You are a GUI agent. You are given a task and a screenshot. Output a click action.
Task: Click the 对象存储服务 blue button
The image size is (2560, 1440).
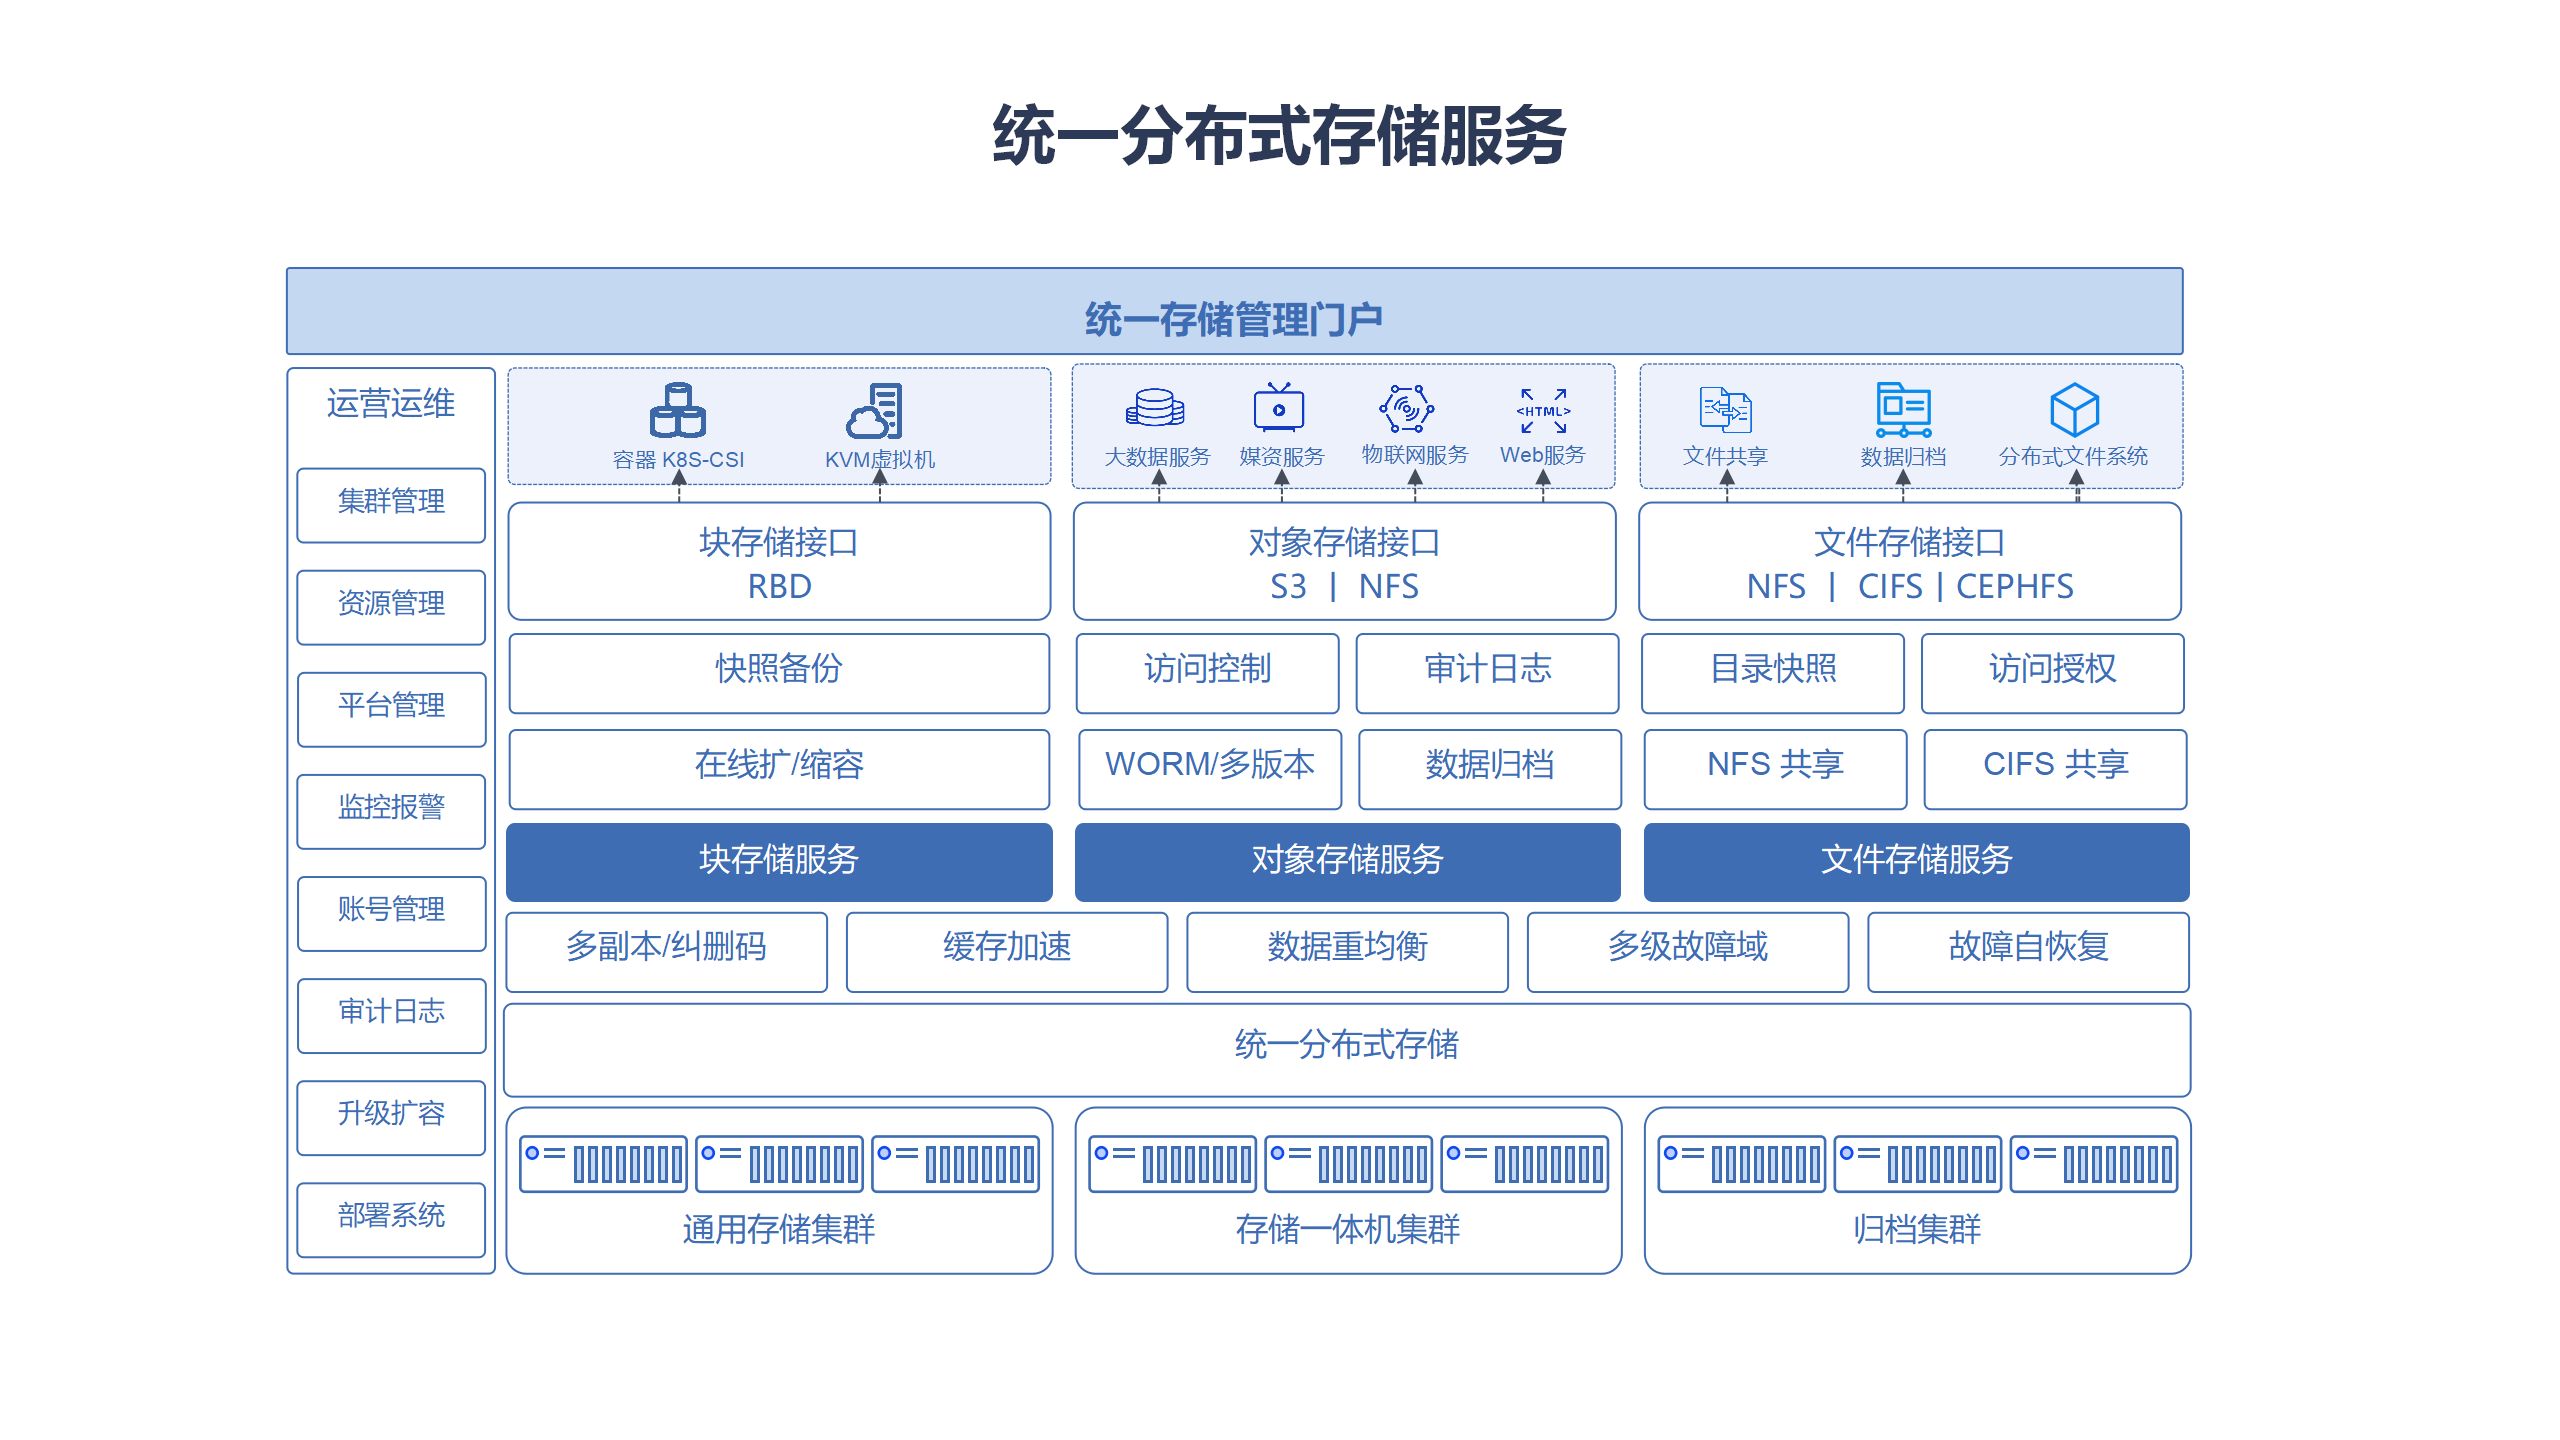pos(1347,861)
